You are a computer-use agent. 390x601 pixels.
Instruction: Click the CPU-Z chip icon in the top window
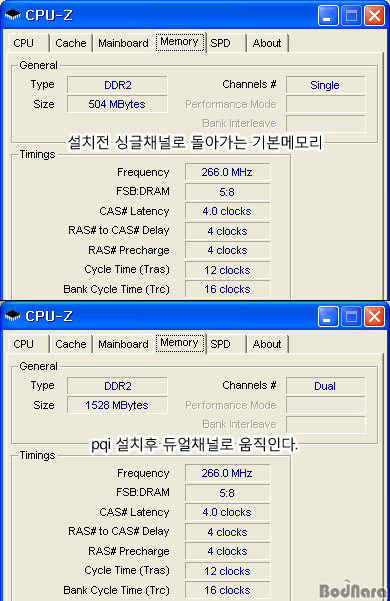pos(12,16)
